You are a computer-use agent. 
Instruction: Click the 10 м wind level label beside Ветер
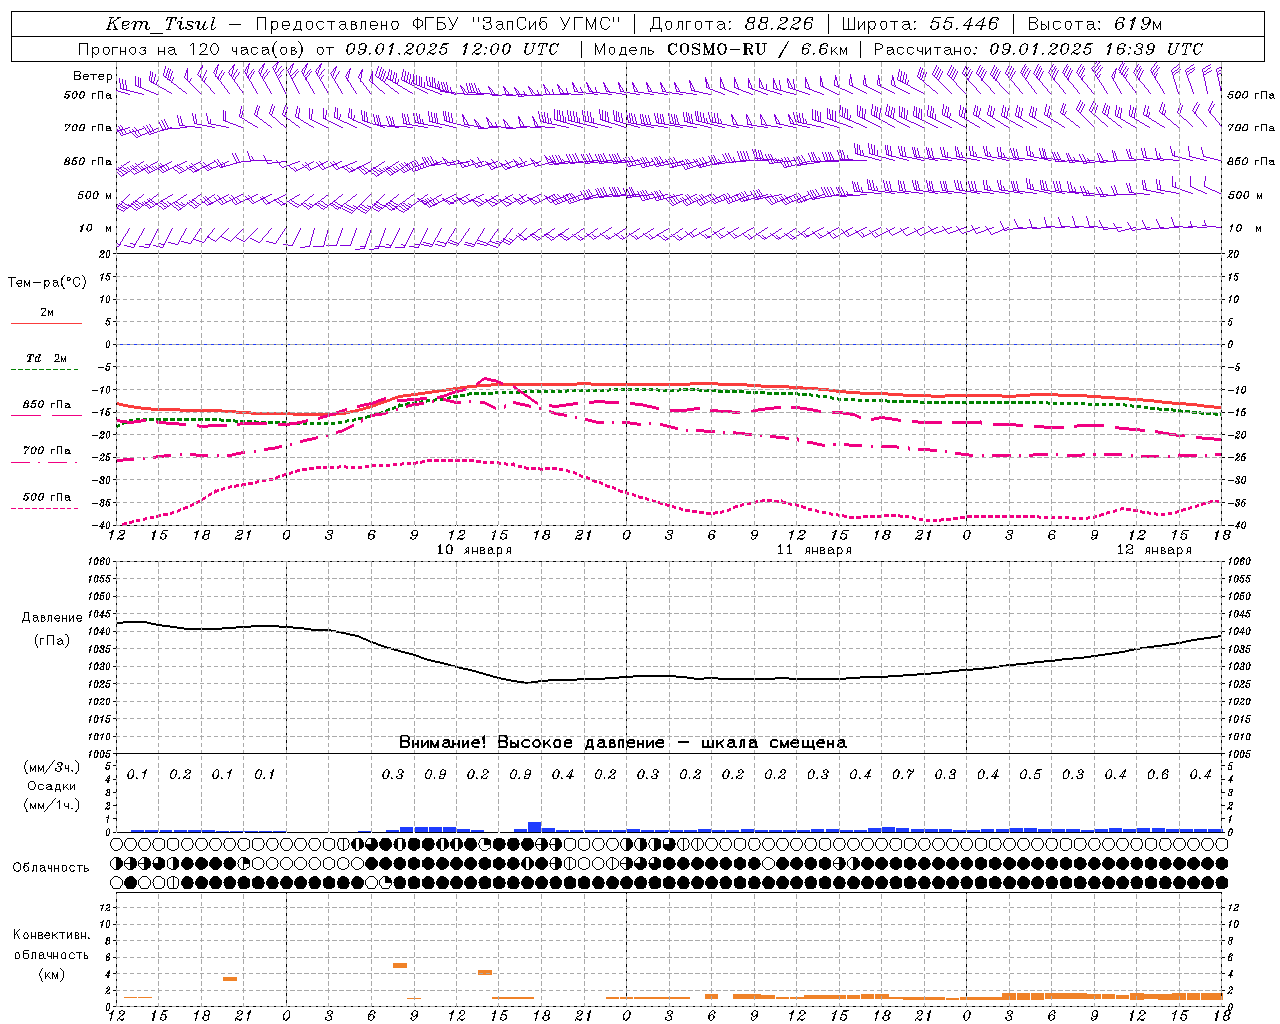click(x=96, y=229)
